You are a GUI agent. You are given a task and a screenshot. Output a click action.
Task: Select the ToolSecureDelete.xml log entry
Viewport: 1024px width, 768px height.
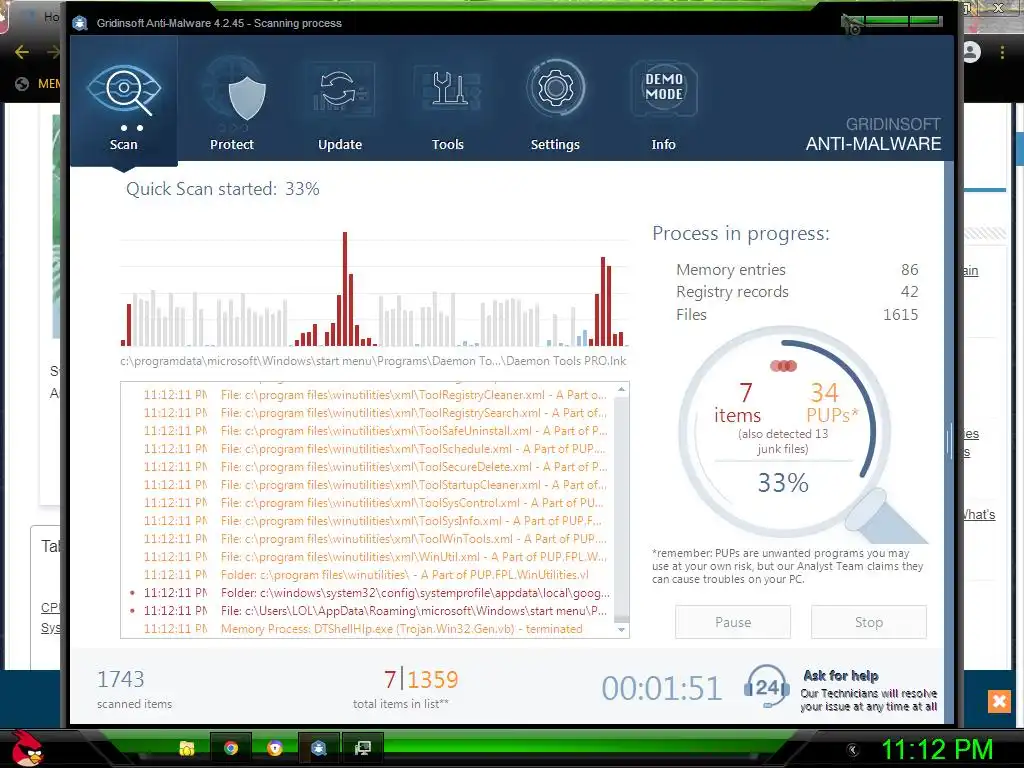pyautogui.click(x=375, y=467)
